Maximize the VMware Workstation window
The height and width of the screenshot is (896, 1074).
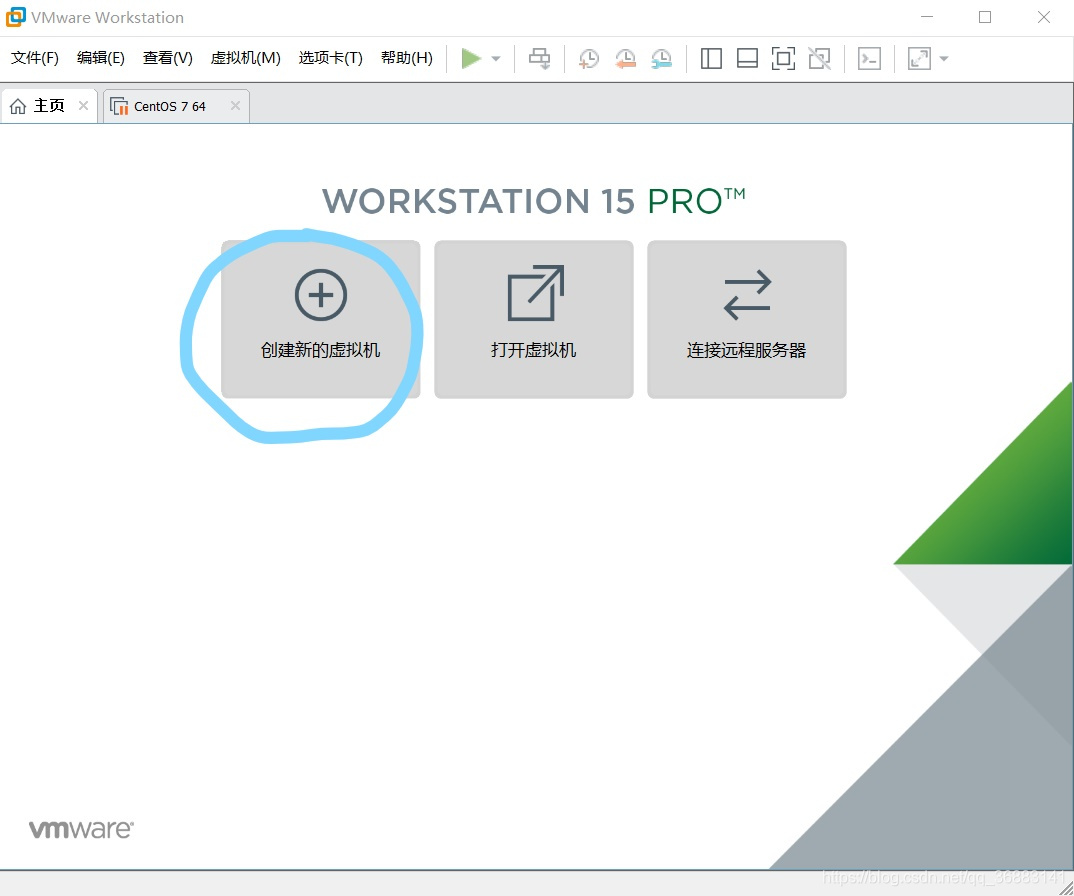(x=985, y=17)
